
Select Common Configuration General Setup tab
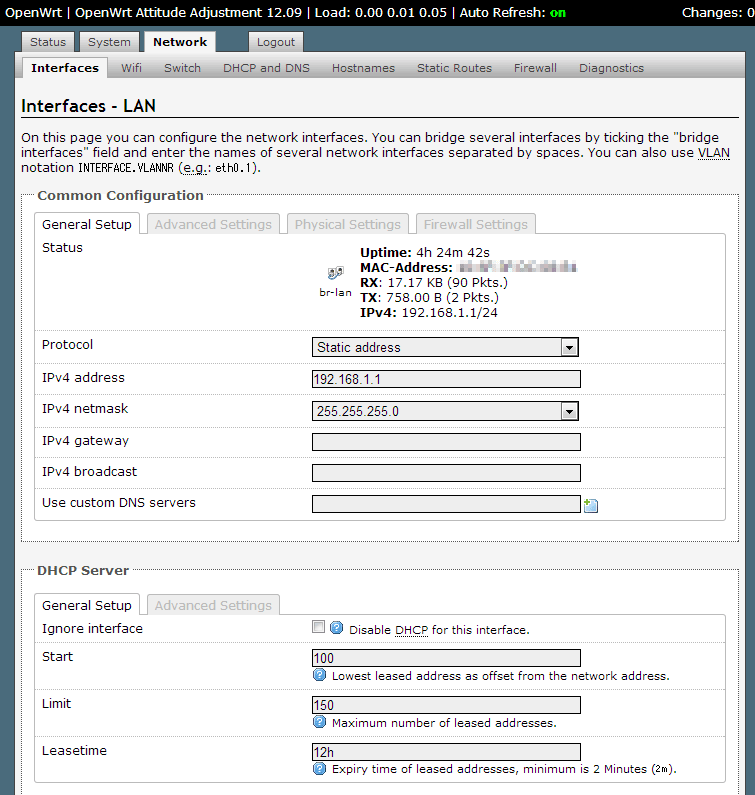(87, 224)
